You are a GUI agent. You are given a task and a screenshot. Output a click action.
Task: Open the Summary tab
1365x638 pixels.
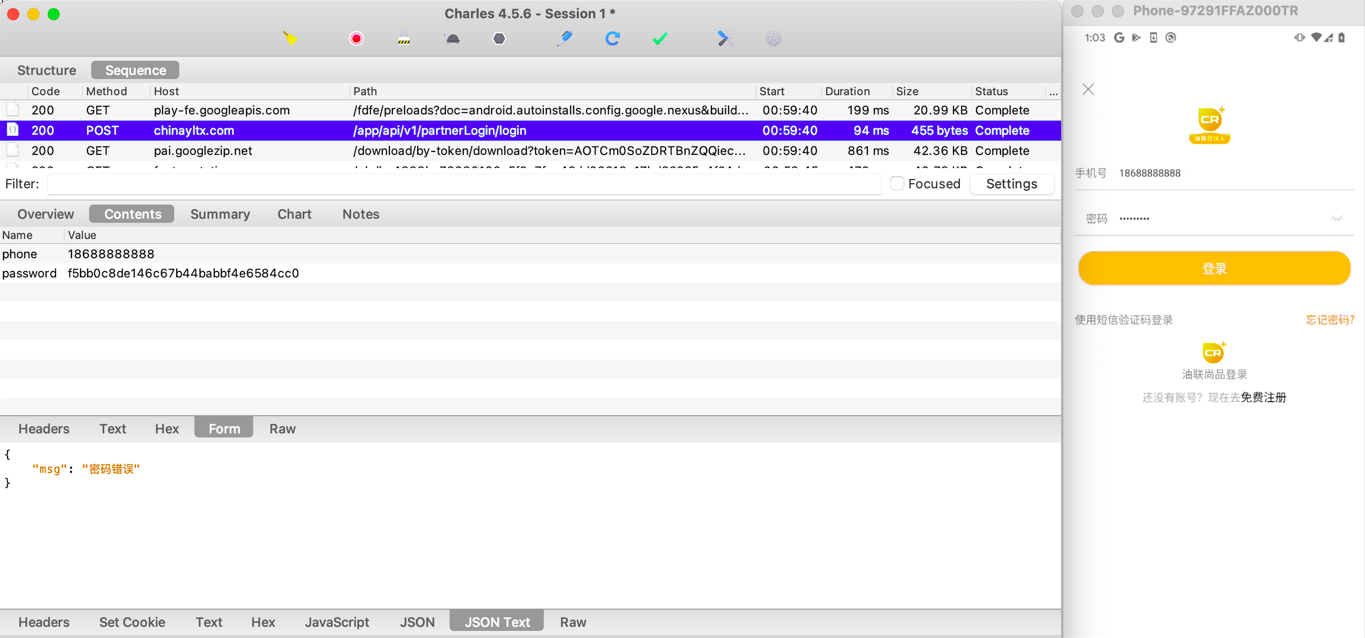click(220, 214)
